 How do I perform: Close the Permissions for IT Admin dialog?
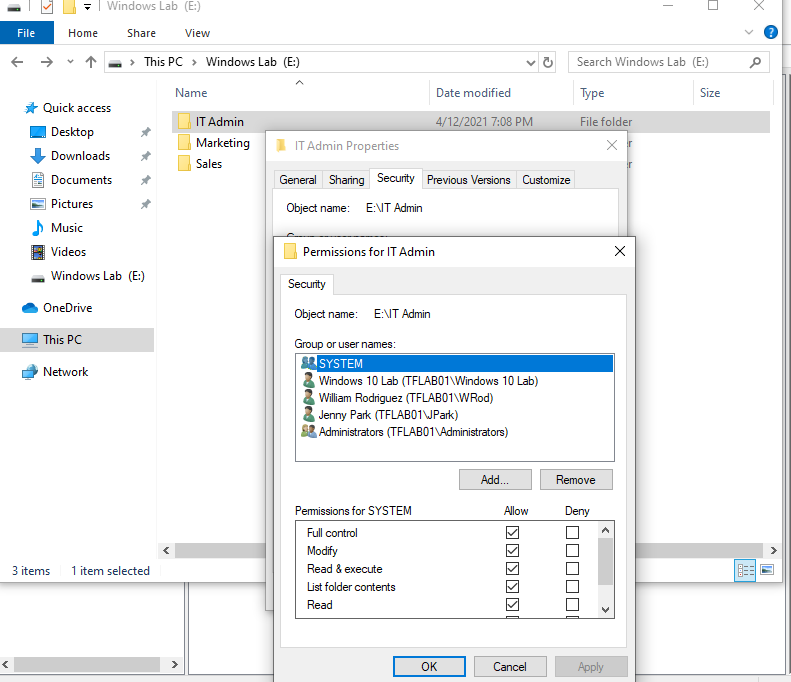(x=620, y=251)
